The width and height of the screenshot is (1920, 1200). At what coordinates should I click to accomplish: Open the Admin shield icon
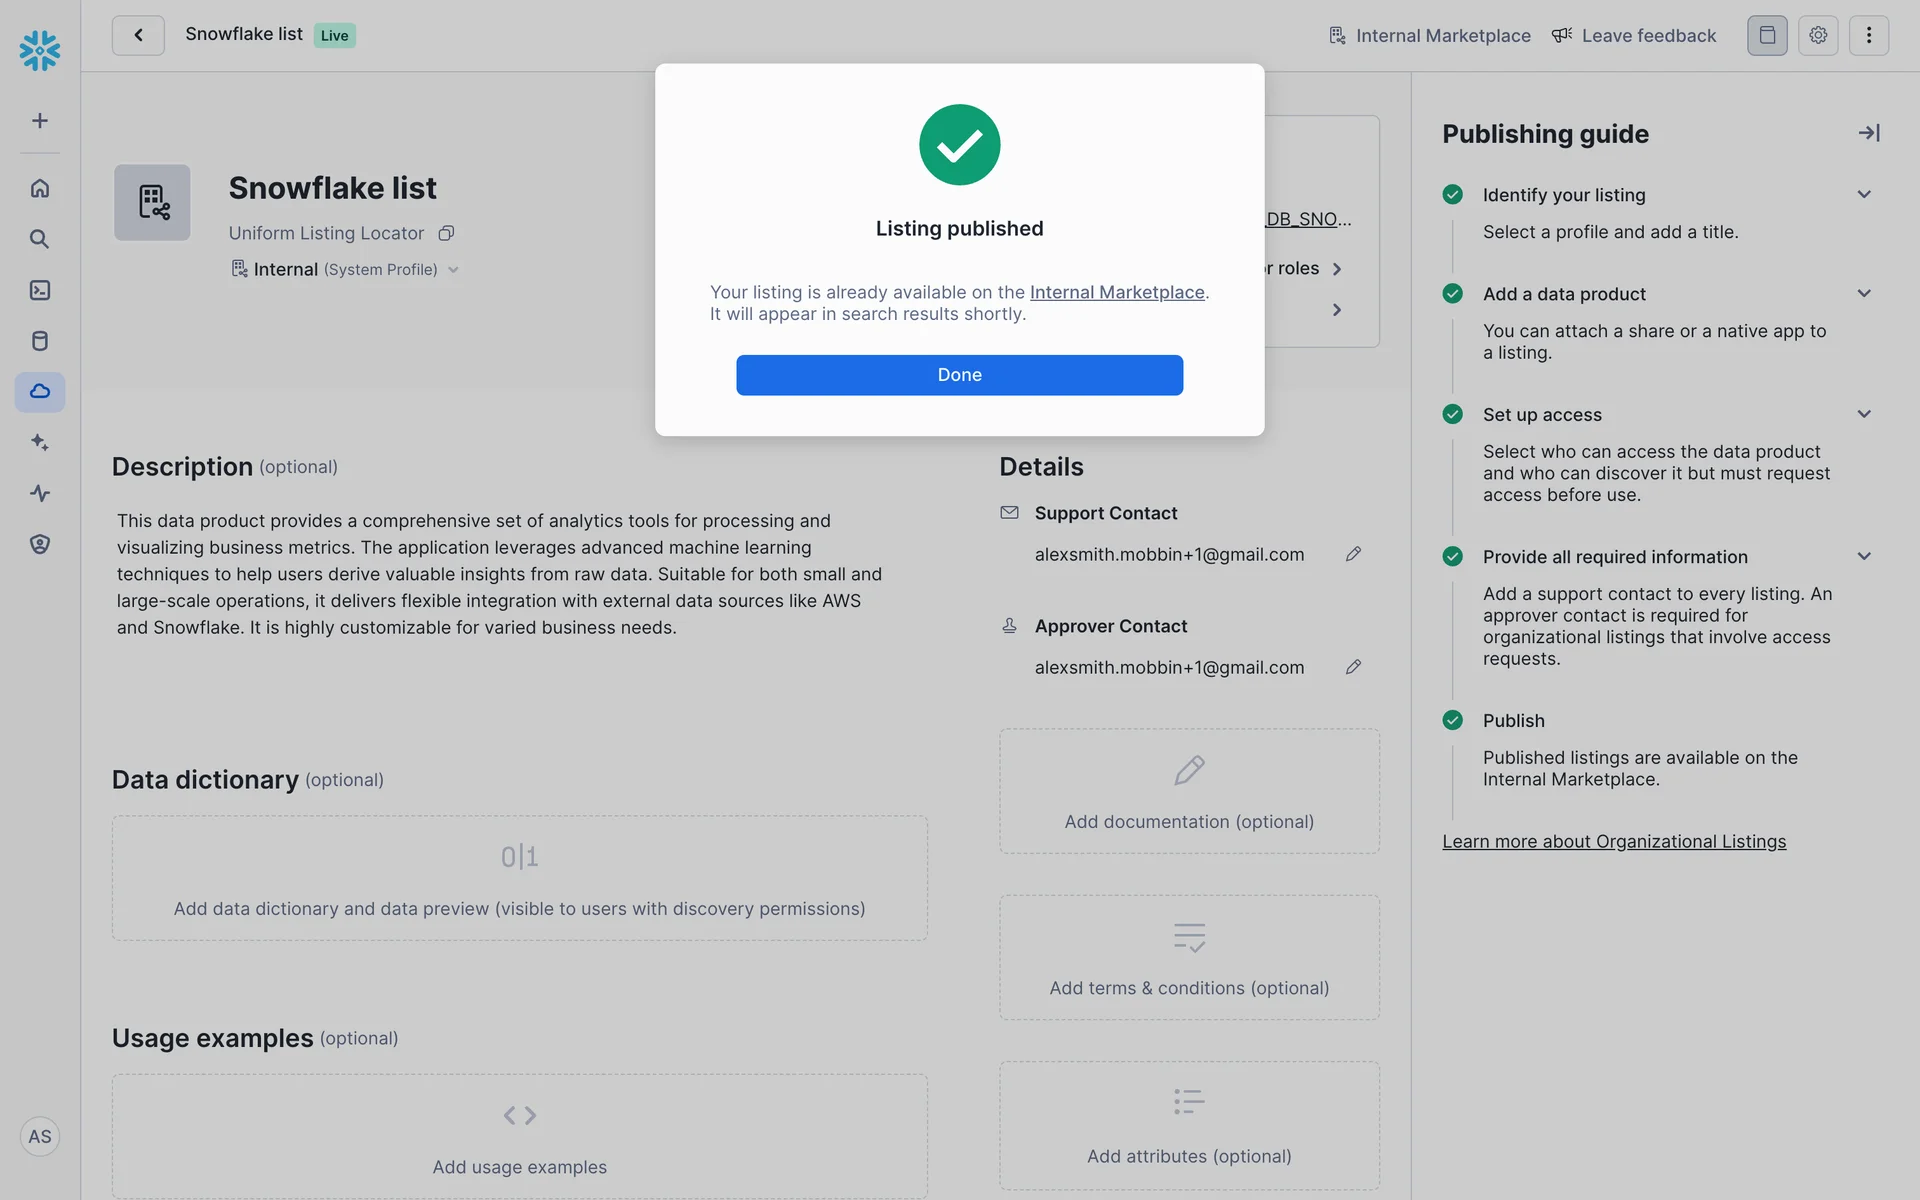40,544
